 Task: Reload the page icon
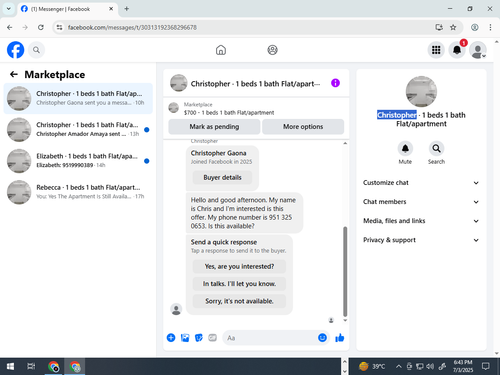[41, 27]
